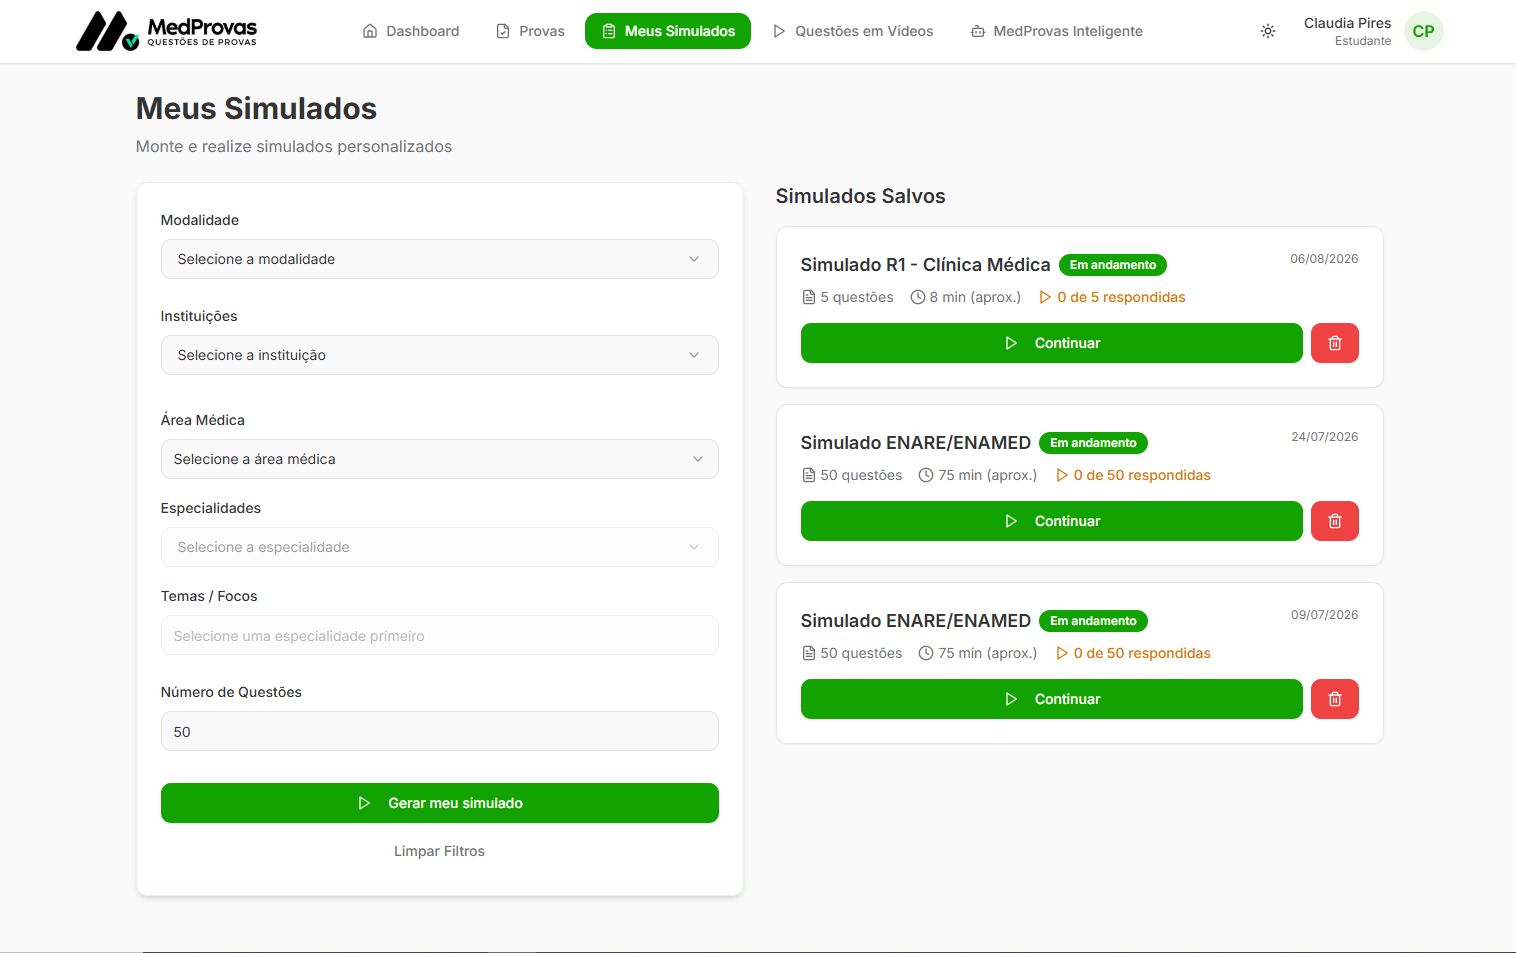The width and height of the screenshot is (1516, 953).
Task: Click the '0 de 5 respondidas' text
Action: coord(1121,297)
